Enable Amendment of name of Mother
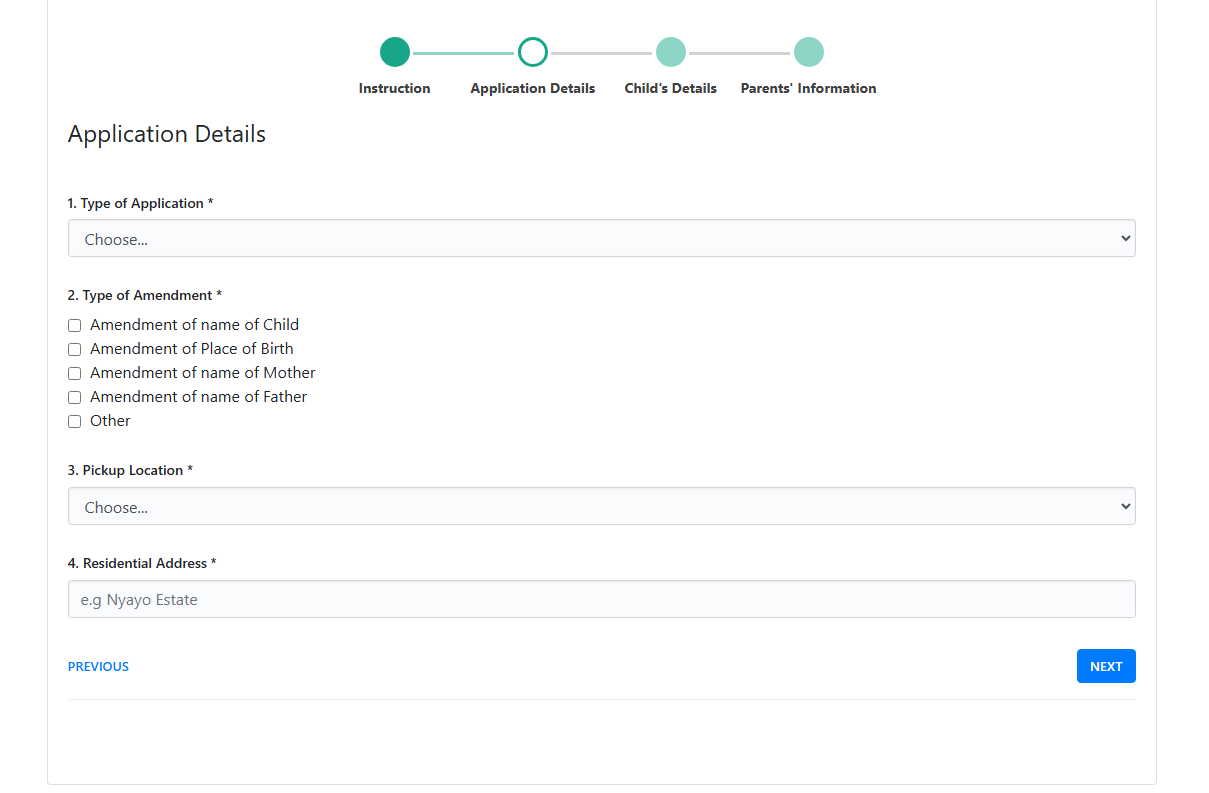Screen dimensions: 1209x793 (74, 373)
